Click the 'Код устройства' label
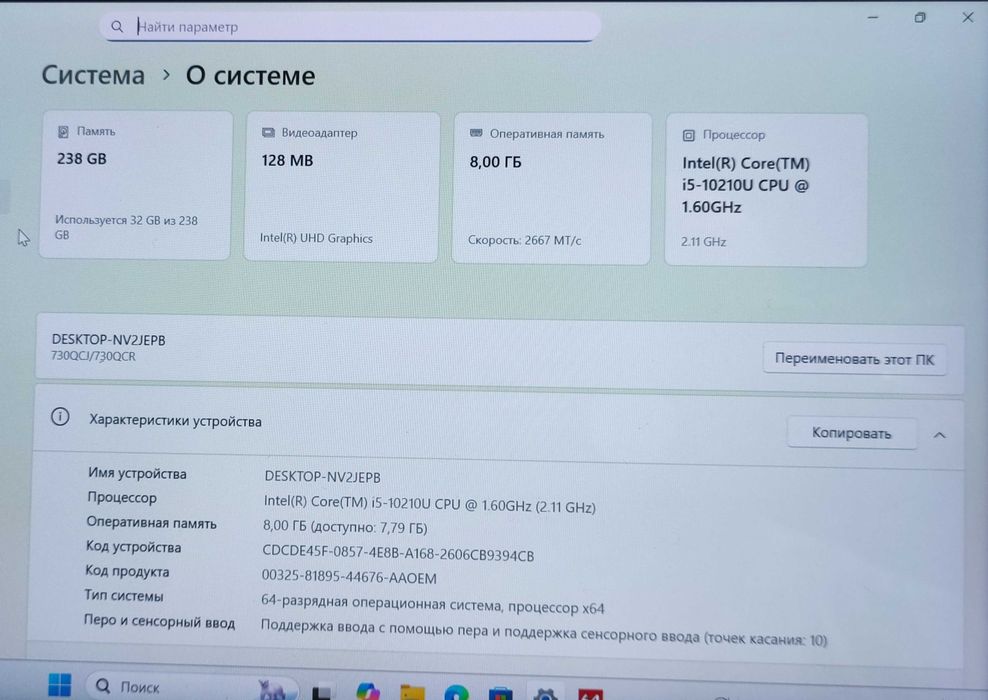The image size is (988, 700). click(134, 547)
